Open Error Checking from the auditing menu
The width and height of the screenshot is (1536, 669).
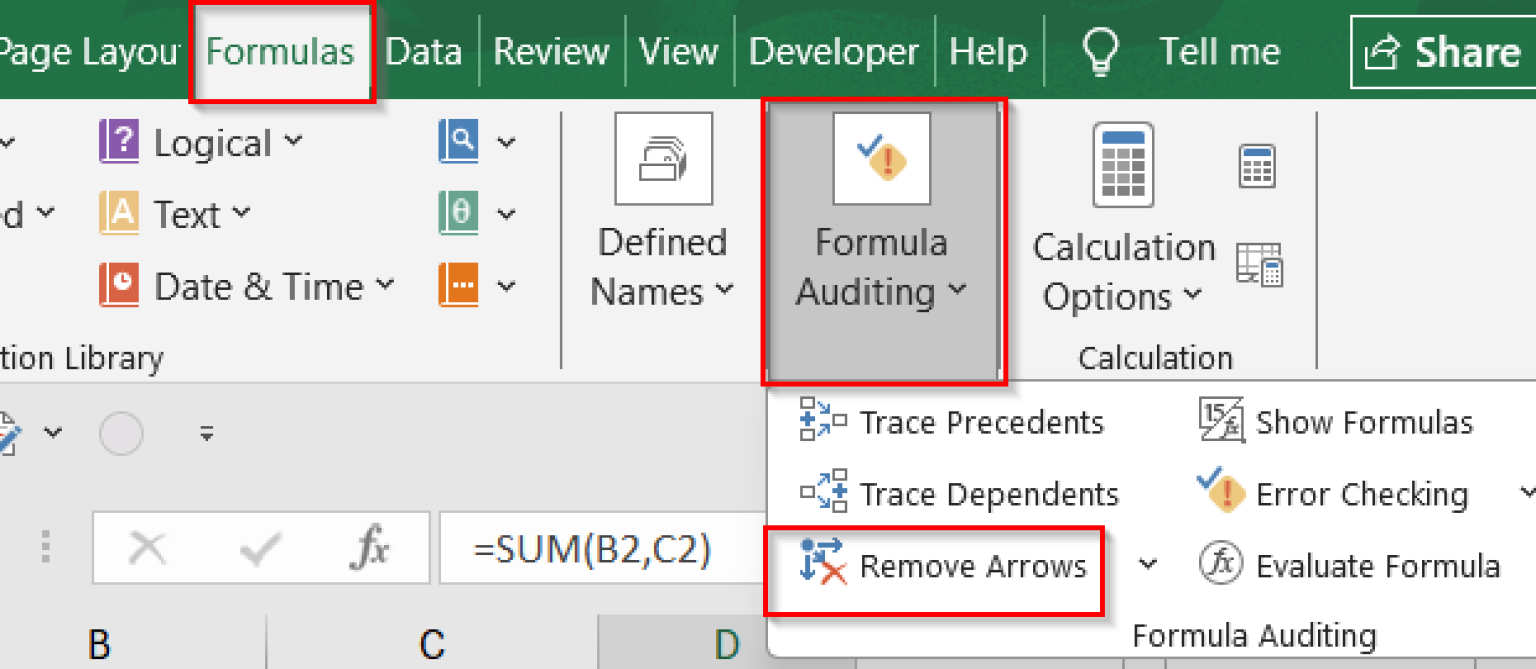1360,494
